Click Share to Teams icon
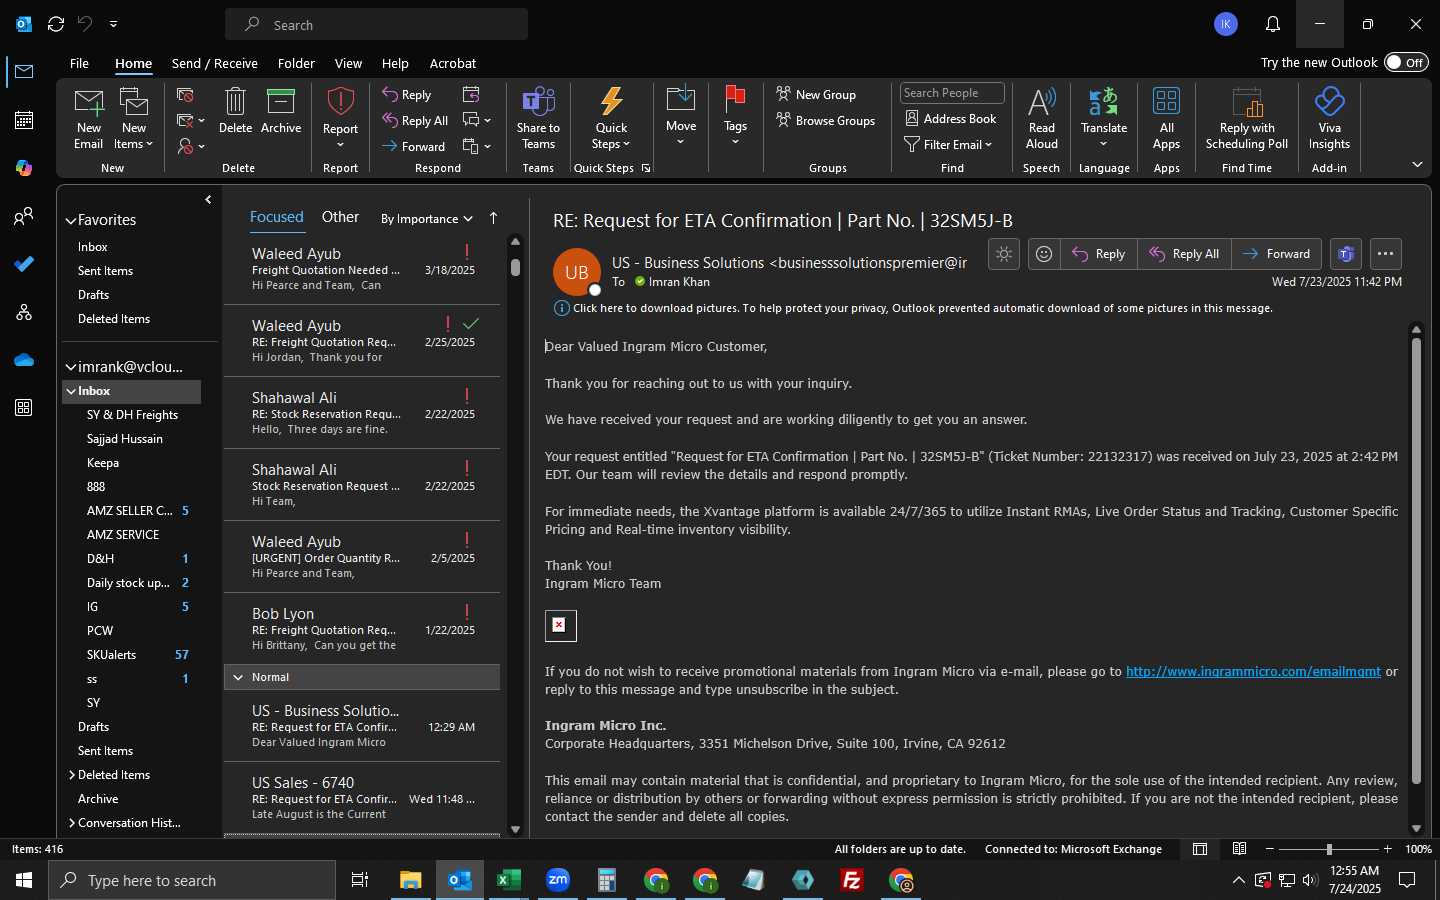Viewport: 1440px width, 900px height. click(538, 102)
